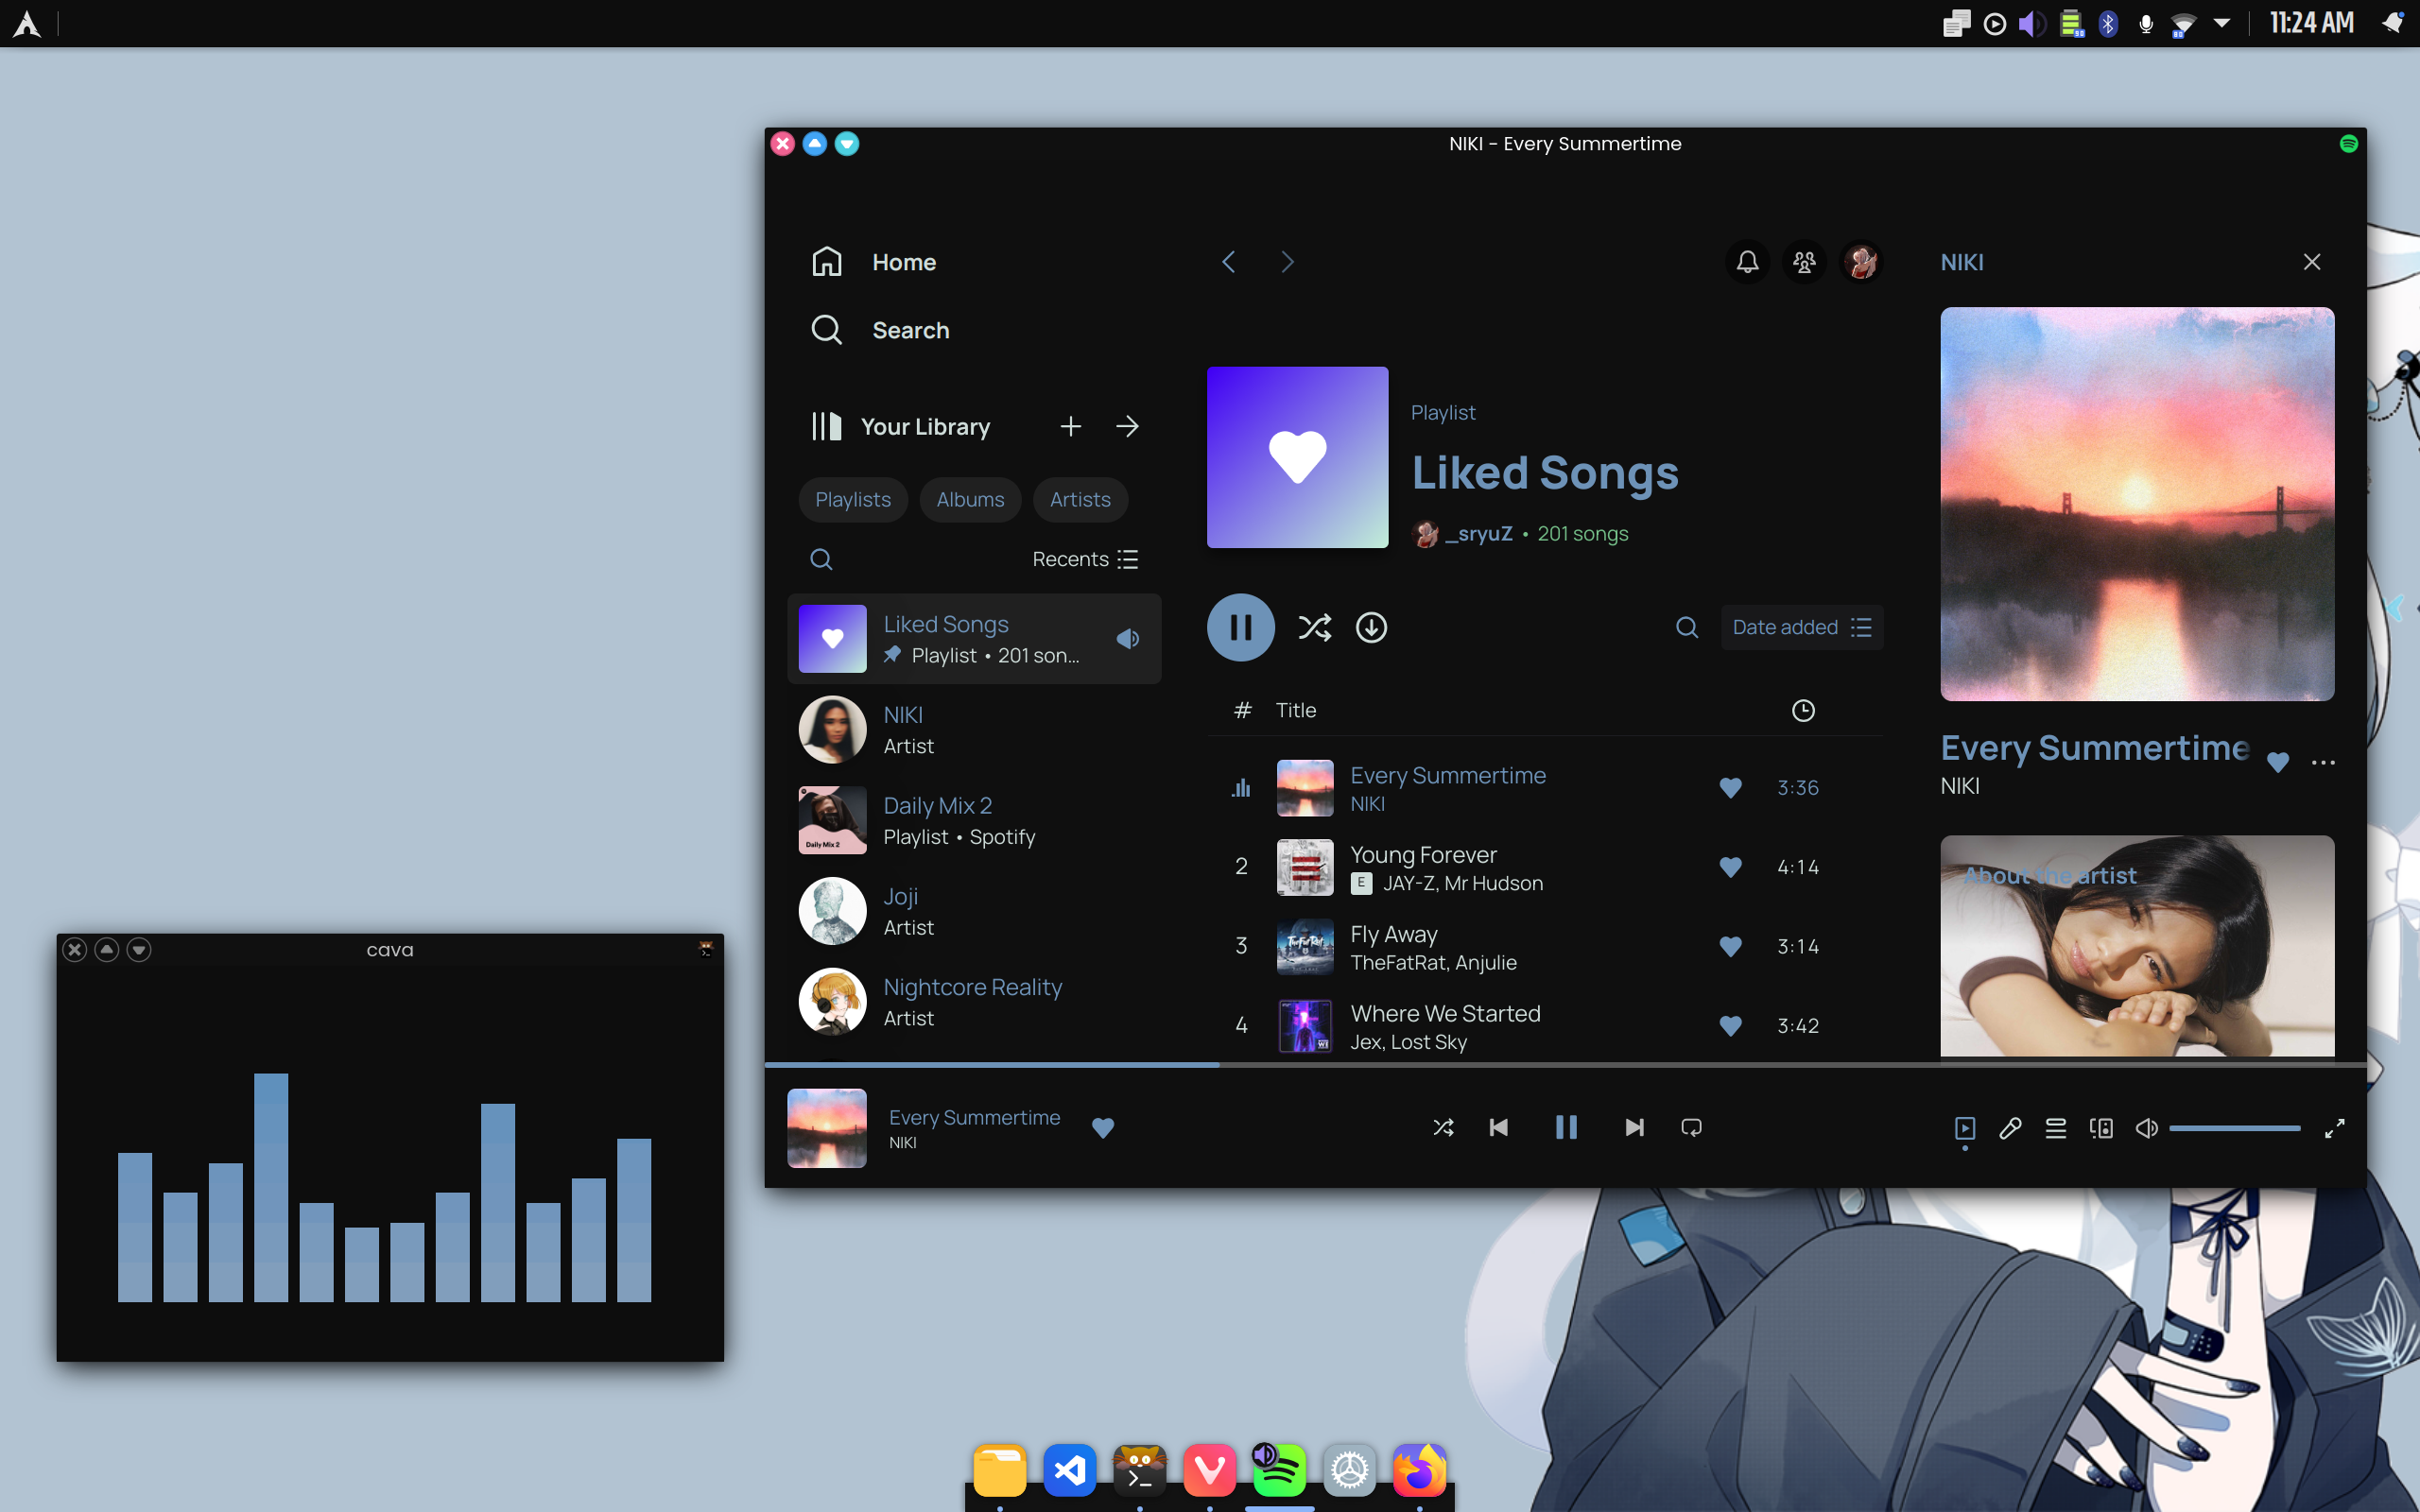This screenshot has width=2420, height=1512.
Task: Open Liked Songs in library list
Action: (x=974, y=639)
